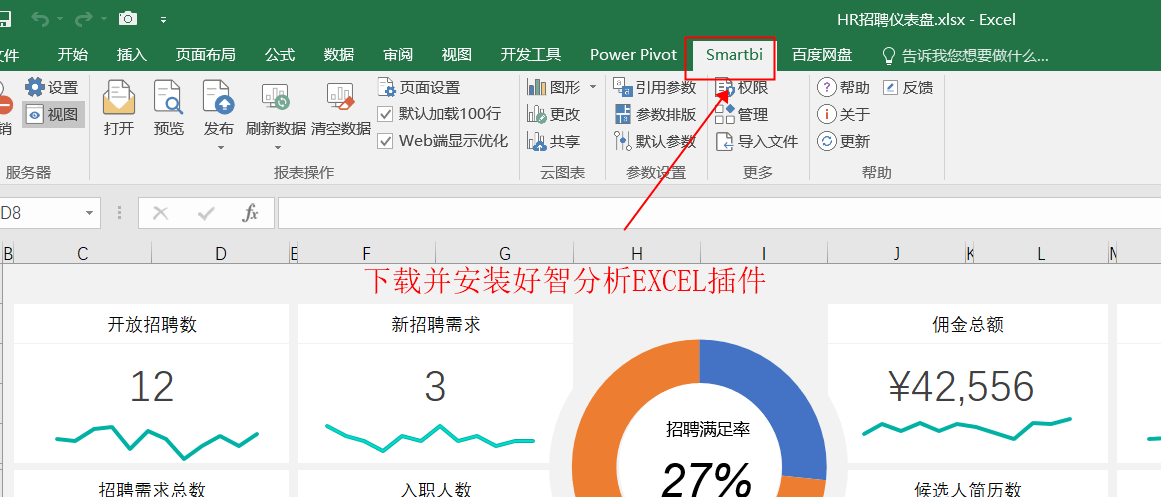Viewport: 1161px width, 497px height.
Task: Open the 发布 publish dropdown arrow
Action: pos(220,147)
